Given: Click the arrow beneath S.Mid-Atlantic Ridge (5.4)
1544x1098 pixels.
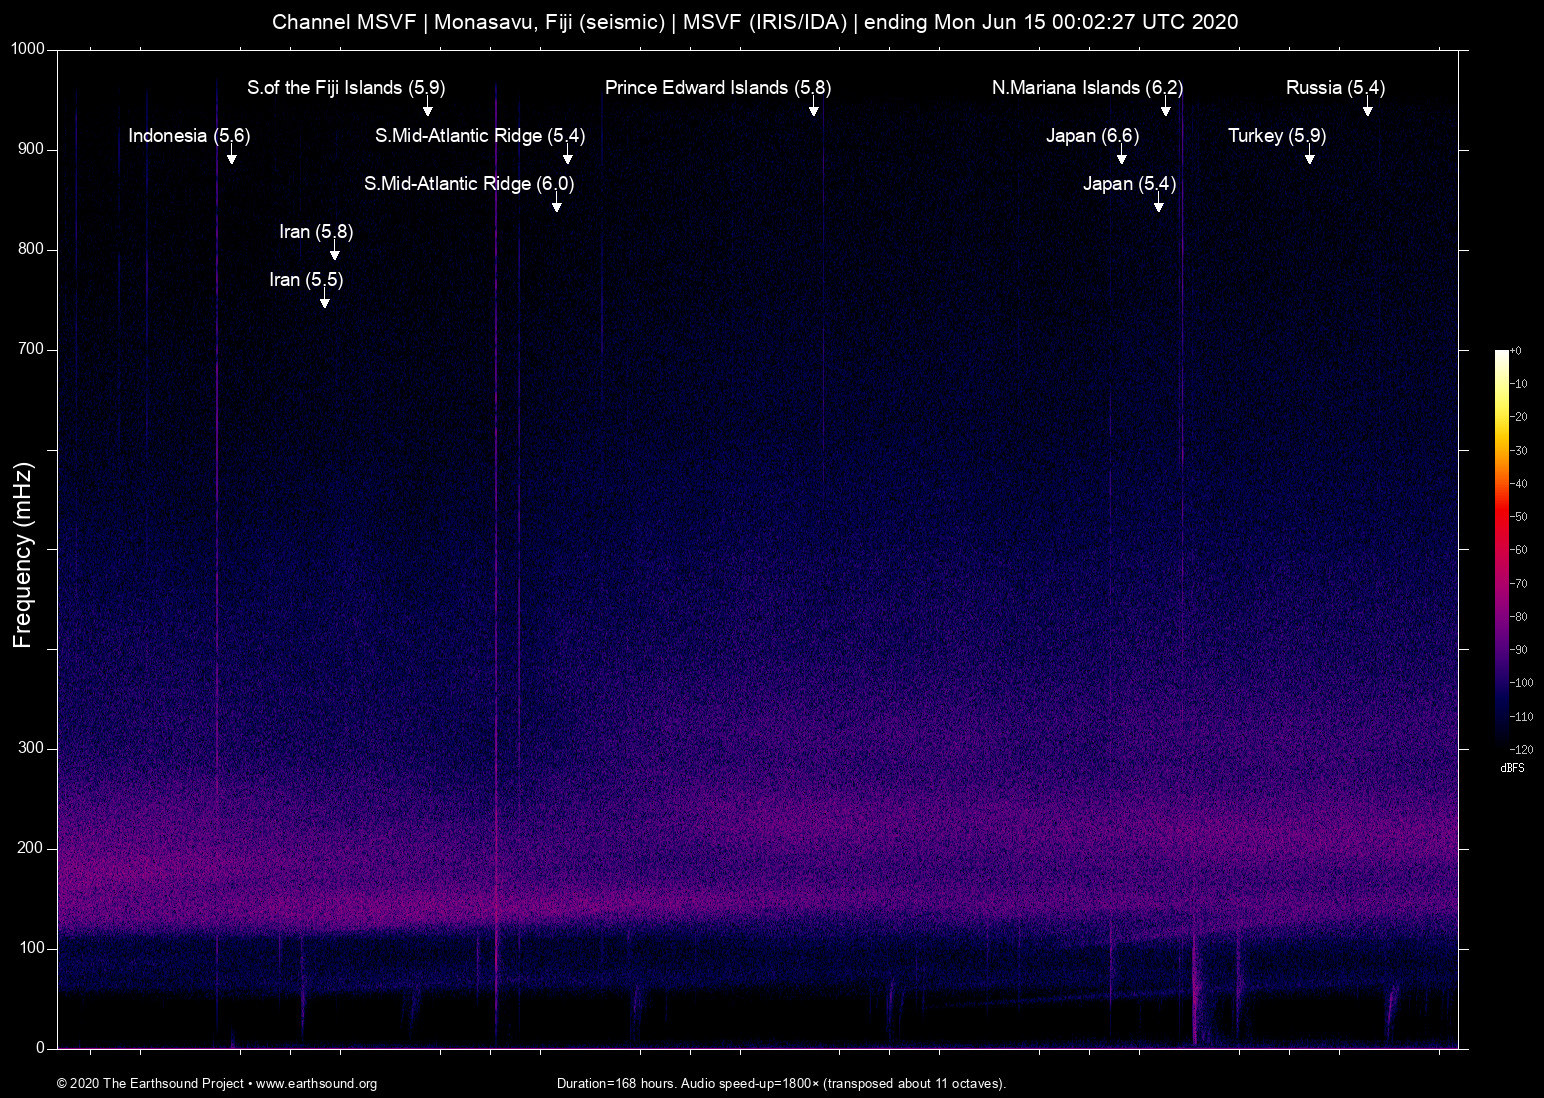Looking at the screenshot, I should pyautogui.click(x=567, y=156).
